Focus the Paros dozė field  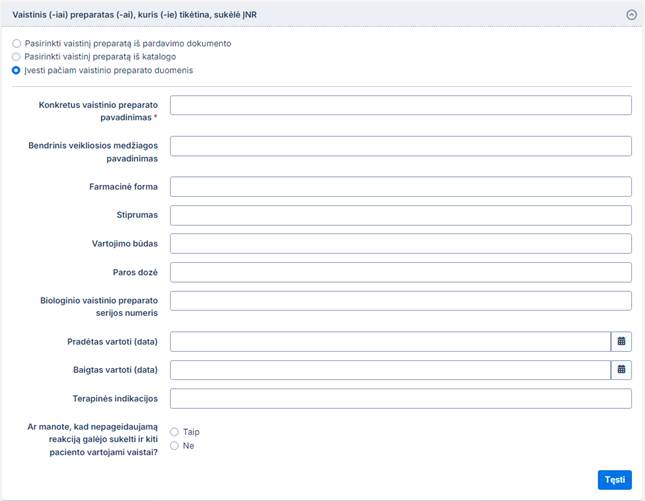(400, 272)
